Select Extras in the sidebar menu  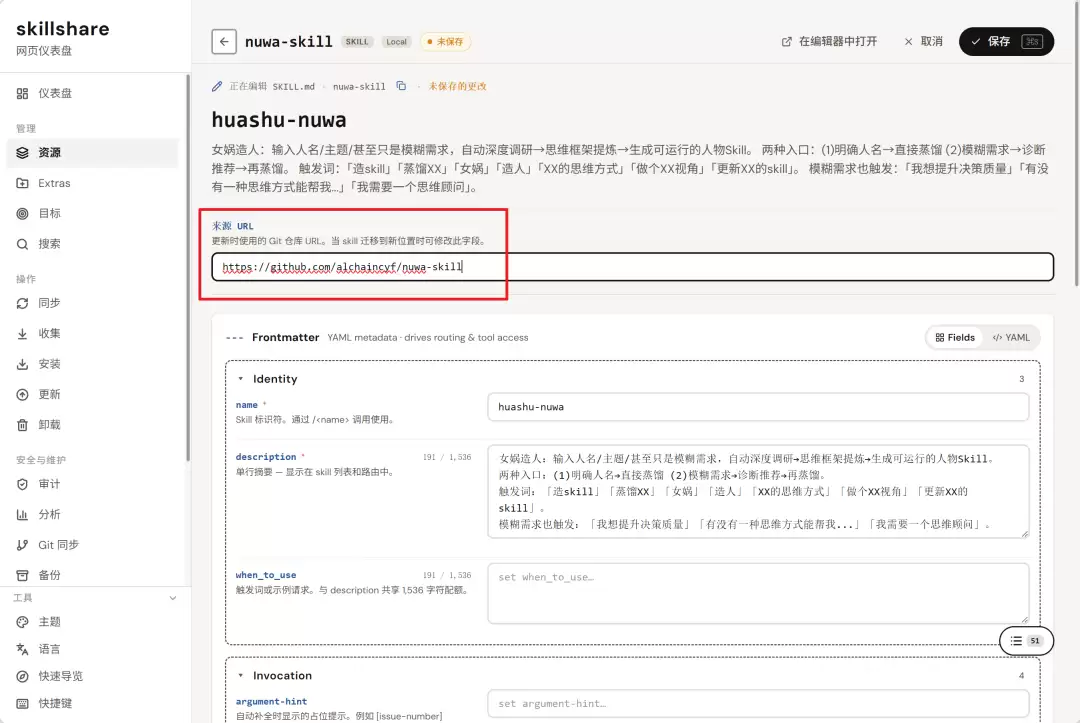click(x=93, y=183)
